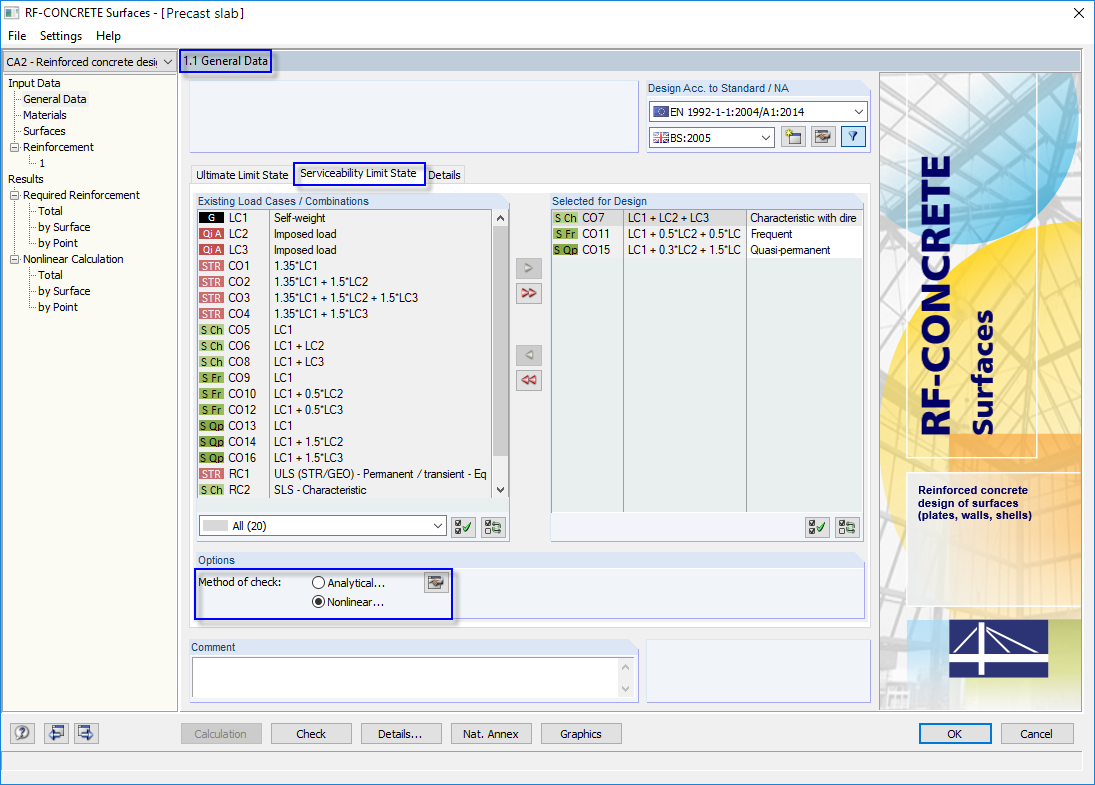Jump to next module window
This screenshot has height=785, width=1095.
pyautogui.click(x=85, y=733)
